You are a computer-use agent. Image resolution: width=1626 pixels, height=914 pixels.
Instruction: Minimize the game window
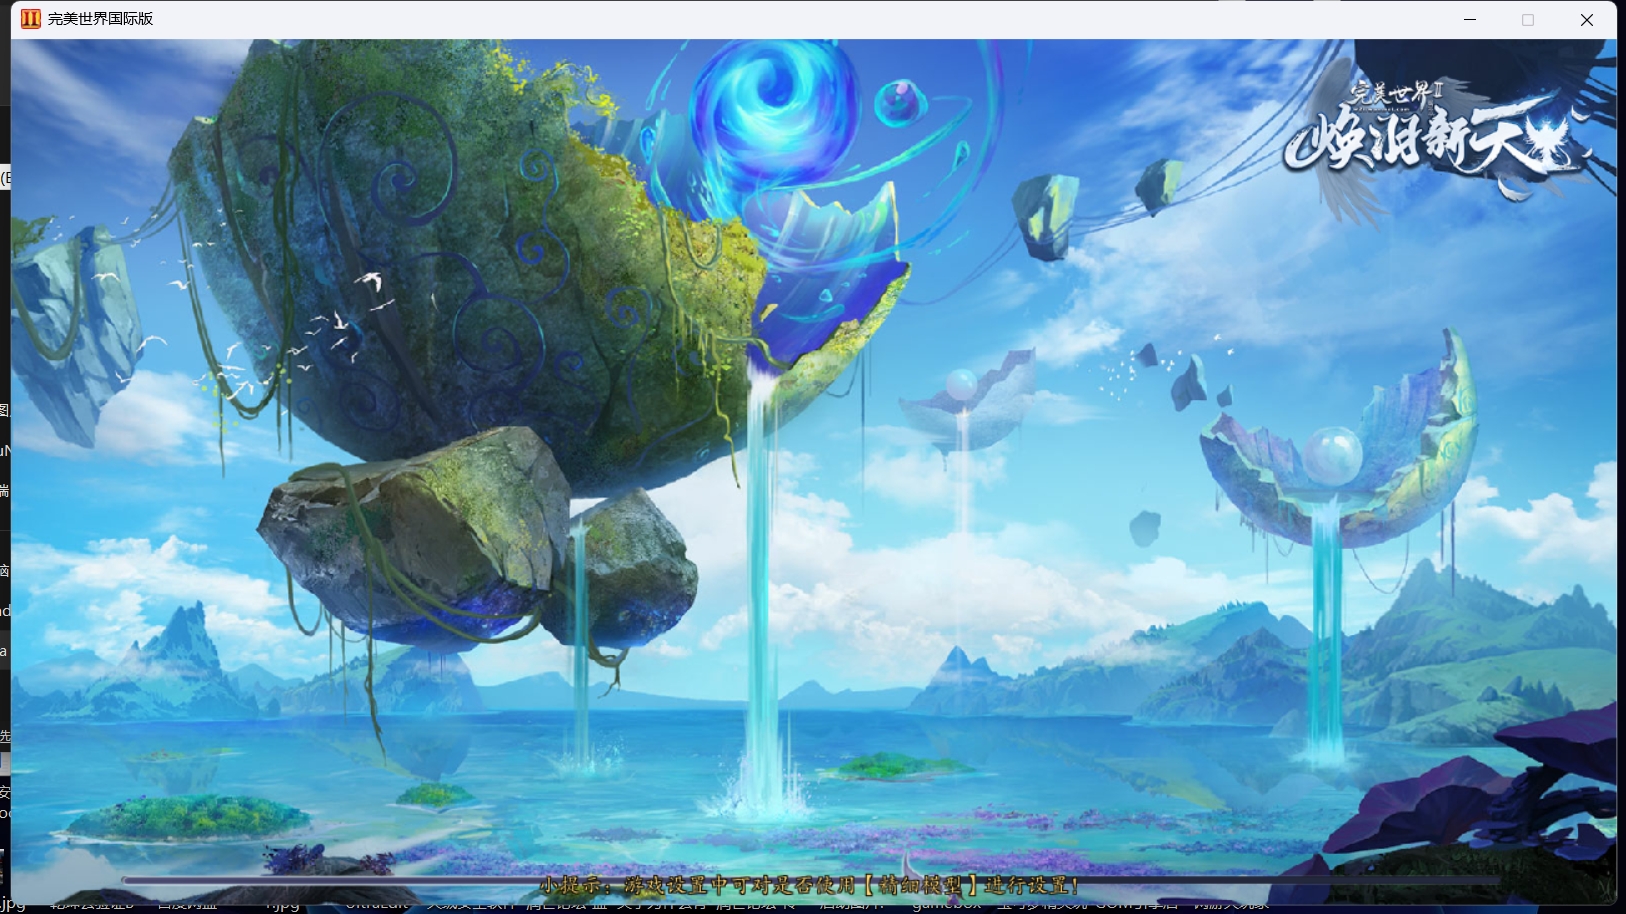pyautogui.click(x=1470, y=19)
